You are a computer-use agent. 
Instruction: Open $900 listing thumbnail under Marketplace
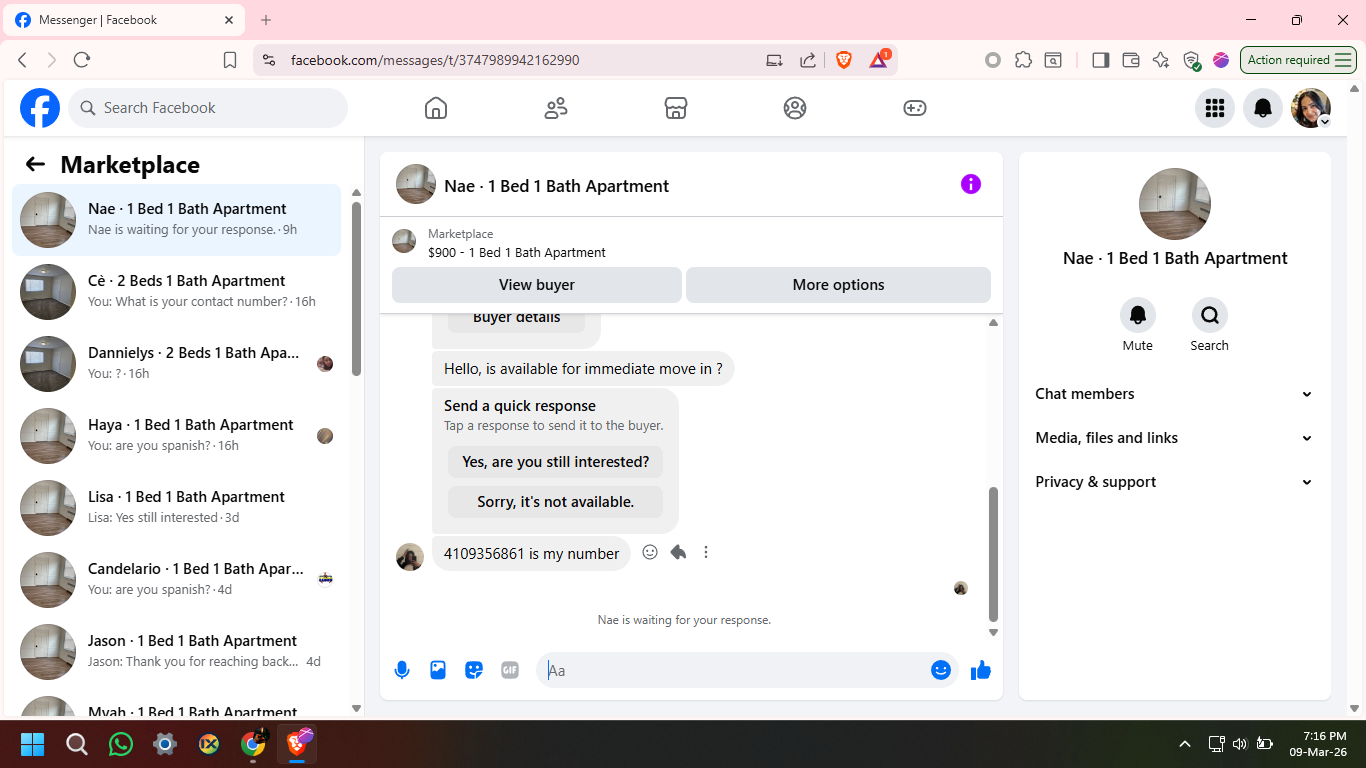(404, 241)
